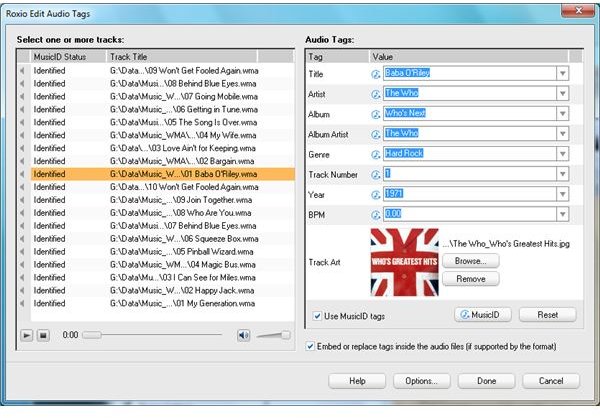This screenshot has height=418, width=600.
Task: Open the Track Number value dropdown
Action: [562, 174]
